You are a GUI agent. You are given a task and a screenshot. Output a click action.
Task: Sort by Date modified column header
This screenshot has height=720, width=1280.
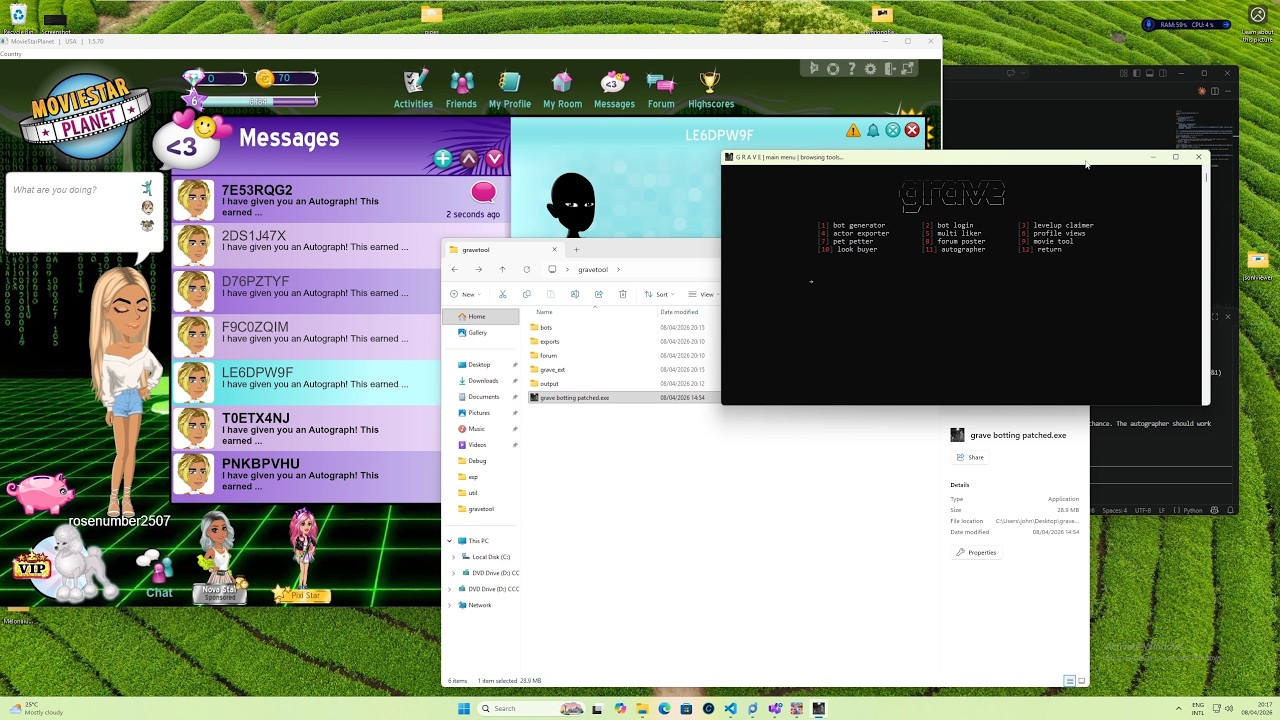pyautogui.click(x=679, y=312)
